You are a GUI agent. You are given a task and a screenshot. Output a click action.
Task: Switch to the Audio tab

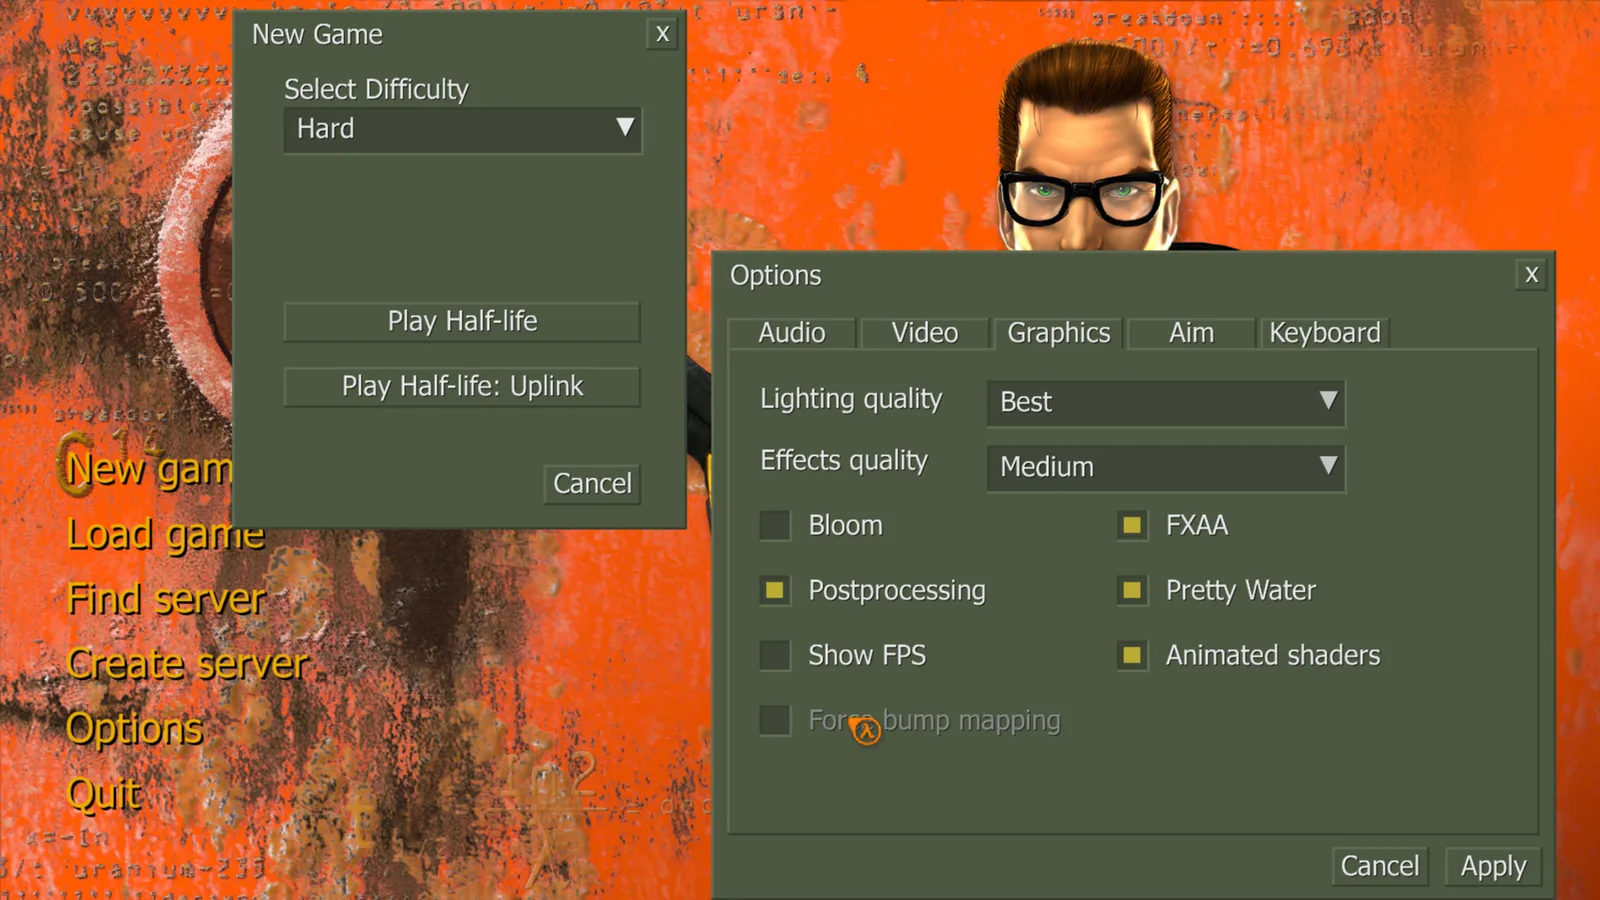tap(792, 333)
